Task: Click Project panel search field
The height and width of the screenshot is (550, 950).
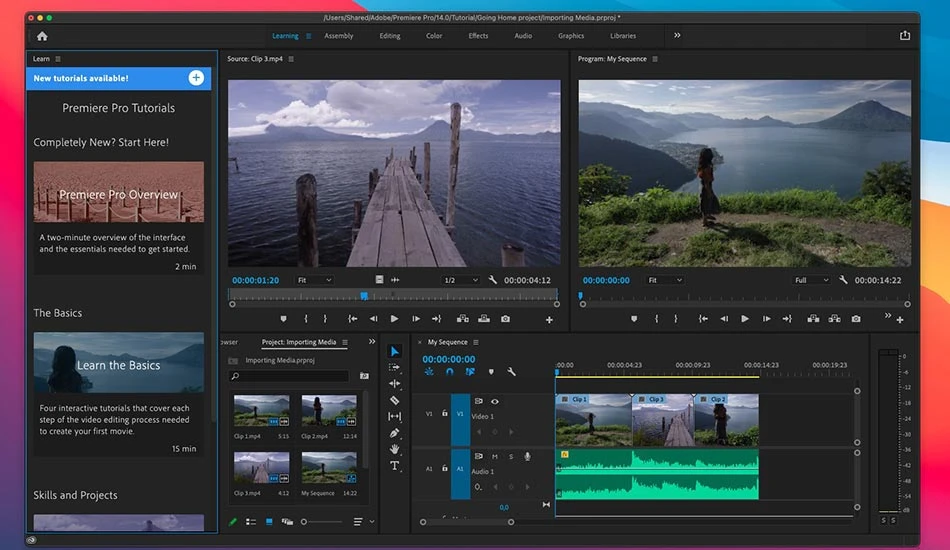Action: click(x=290, y=376)
